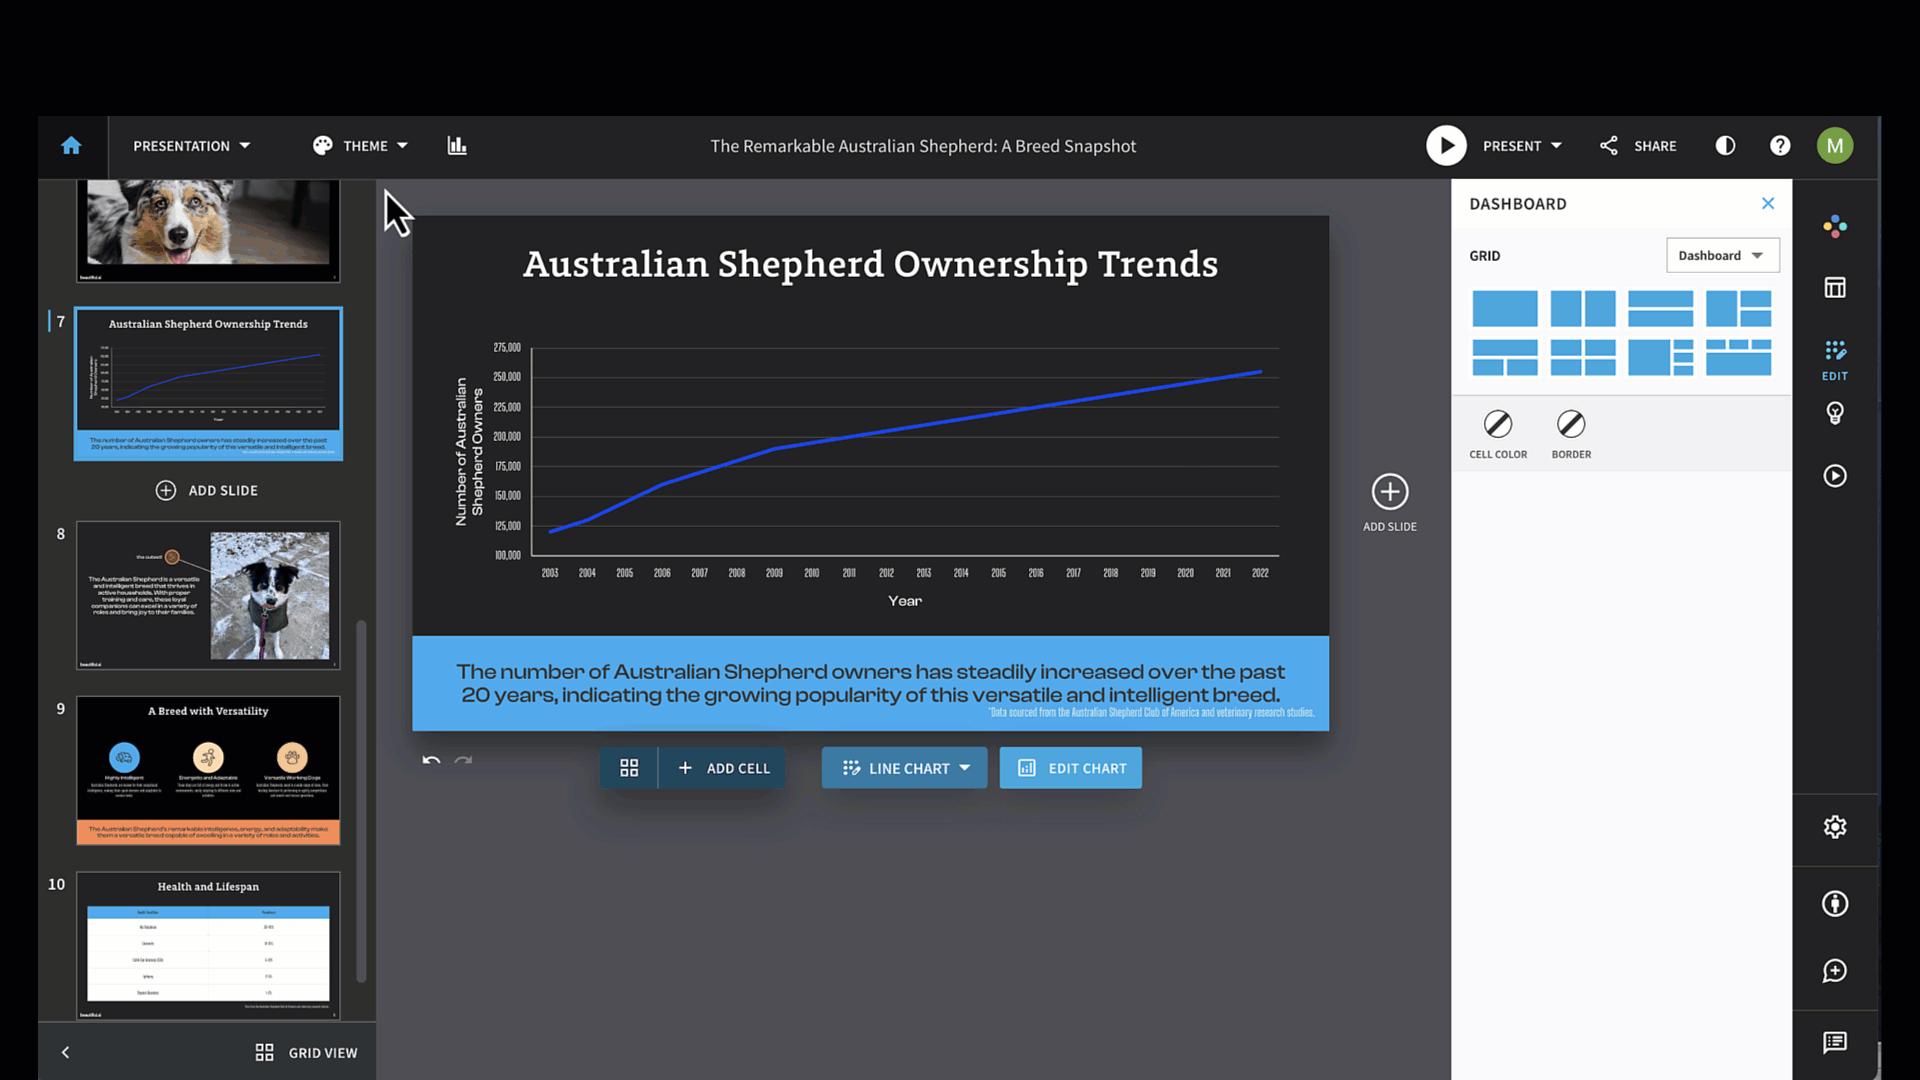Expand the Dashboard grid dropdown
Screen dimensions: 1920x1080
click(1722, 256)
